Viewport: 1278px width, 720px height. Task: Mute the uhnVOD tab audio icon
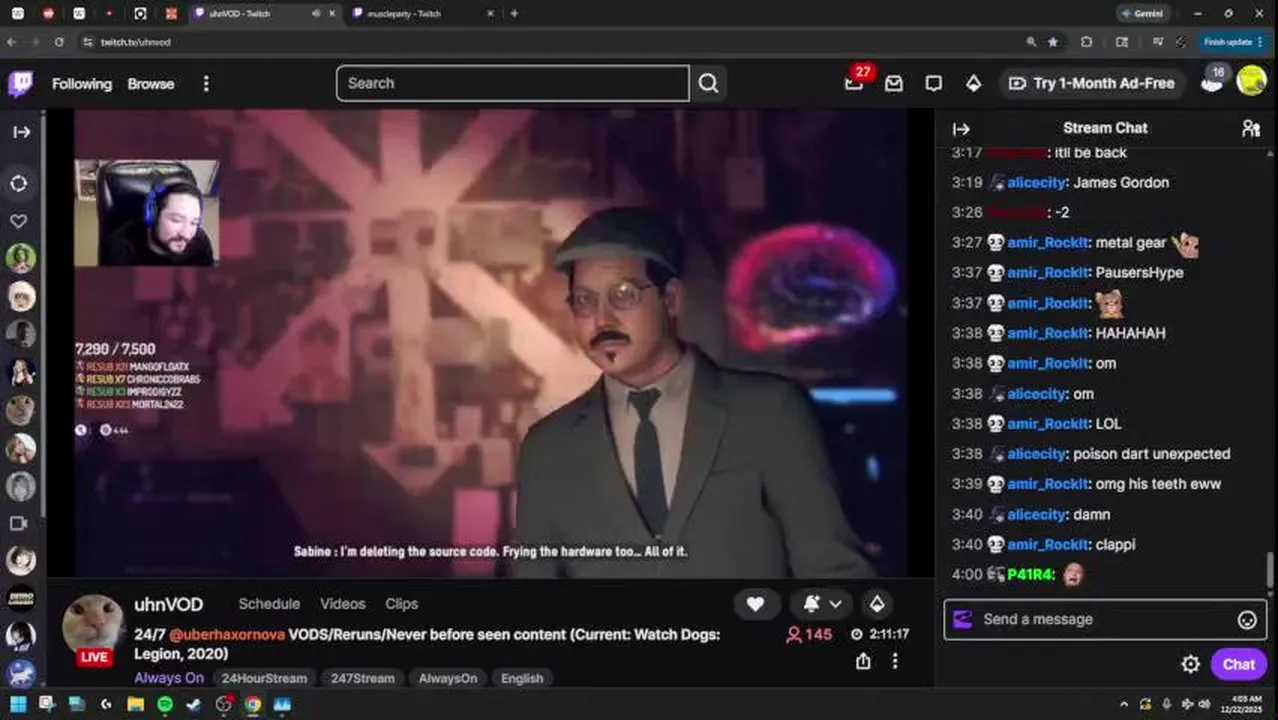pyautogui.click(x=316, y=14)
